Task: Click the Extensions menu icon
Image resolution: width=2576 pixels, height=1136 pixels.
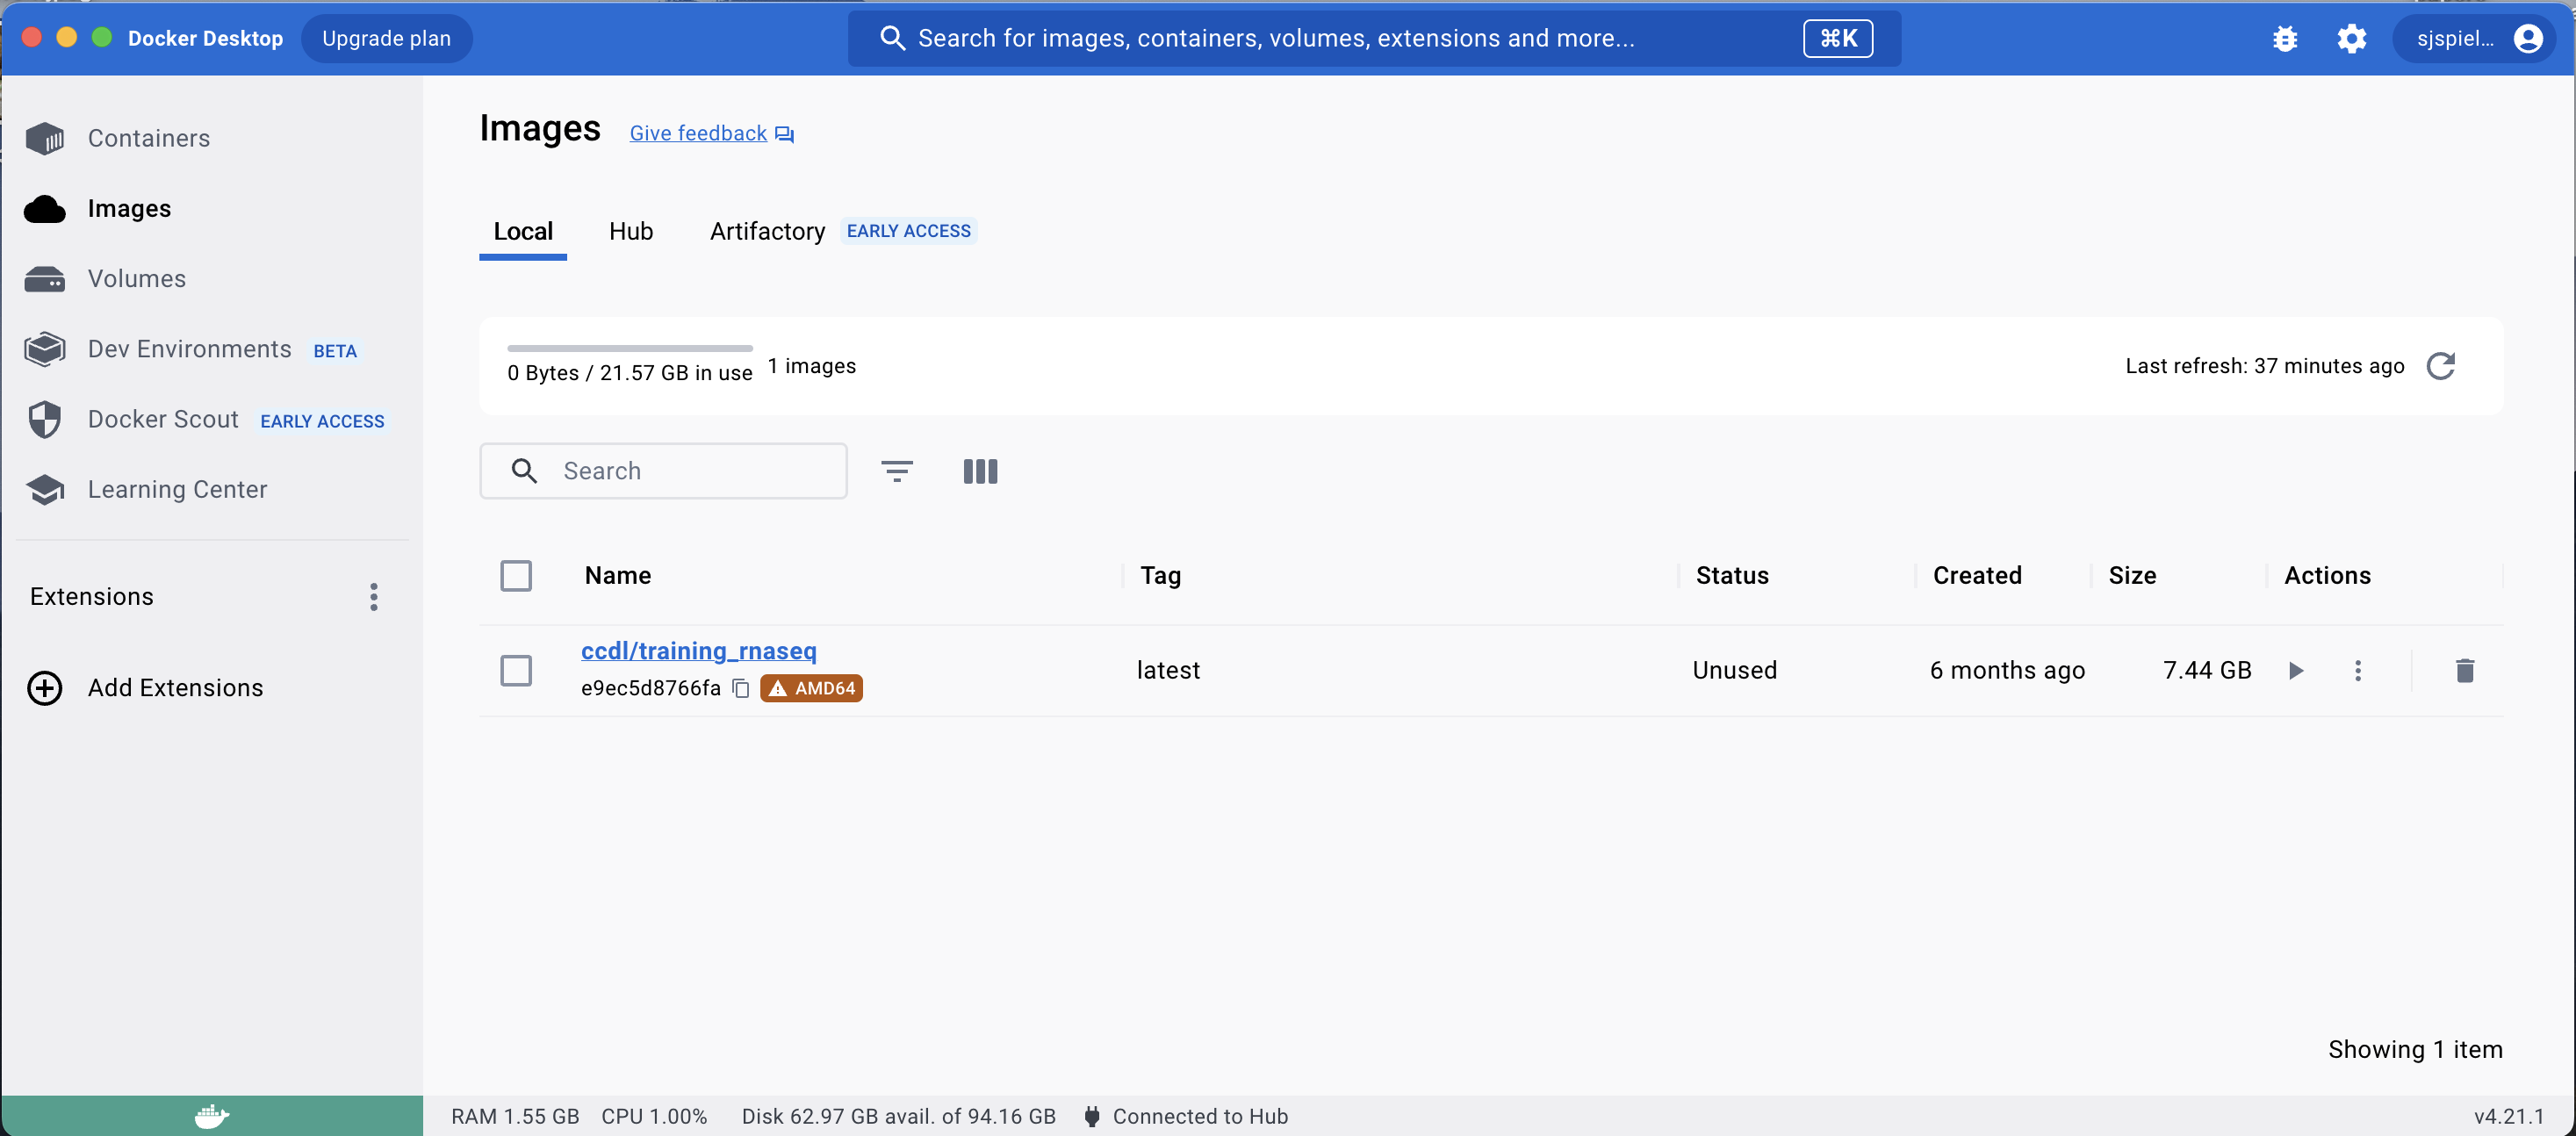Action: (x=371, y=596)
